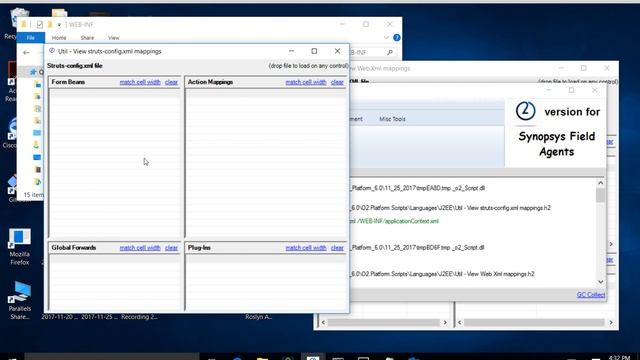Go back with the Explorer back arrow
The height and width of the screenshot is (360, 640).
(x=27, y=52)
